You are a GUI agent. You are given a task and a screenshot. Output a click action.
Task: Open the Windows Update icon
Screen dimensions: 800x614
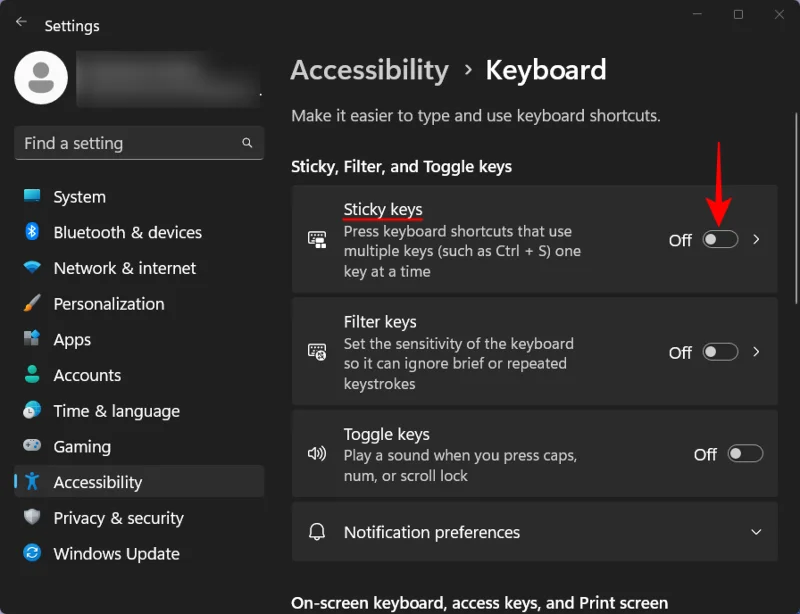(32, 554)
